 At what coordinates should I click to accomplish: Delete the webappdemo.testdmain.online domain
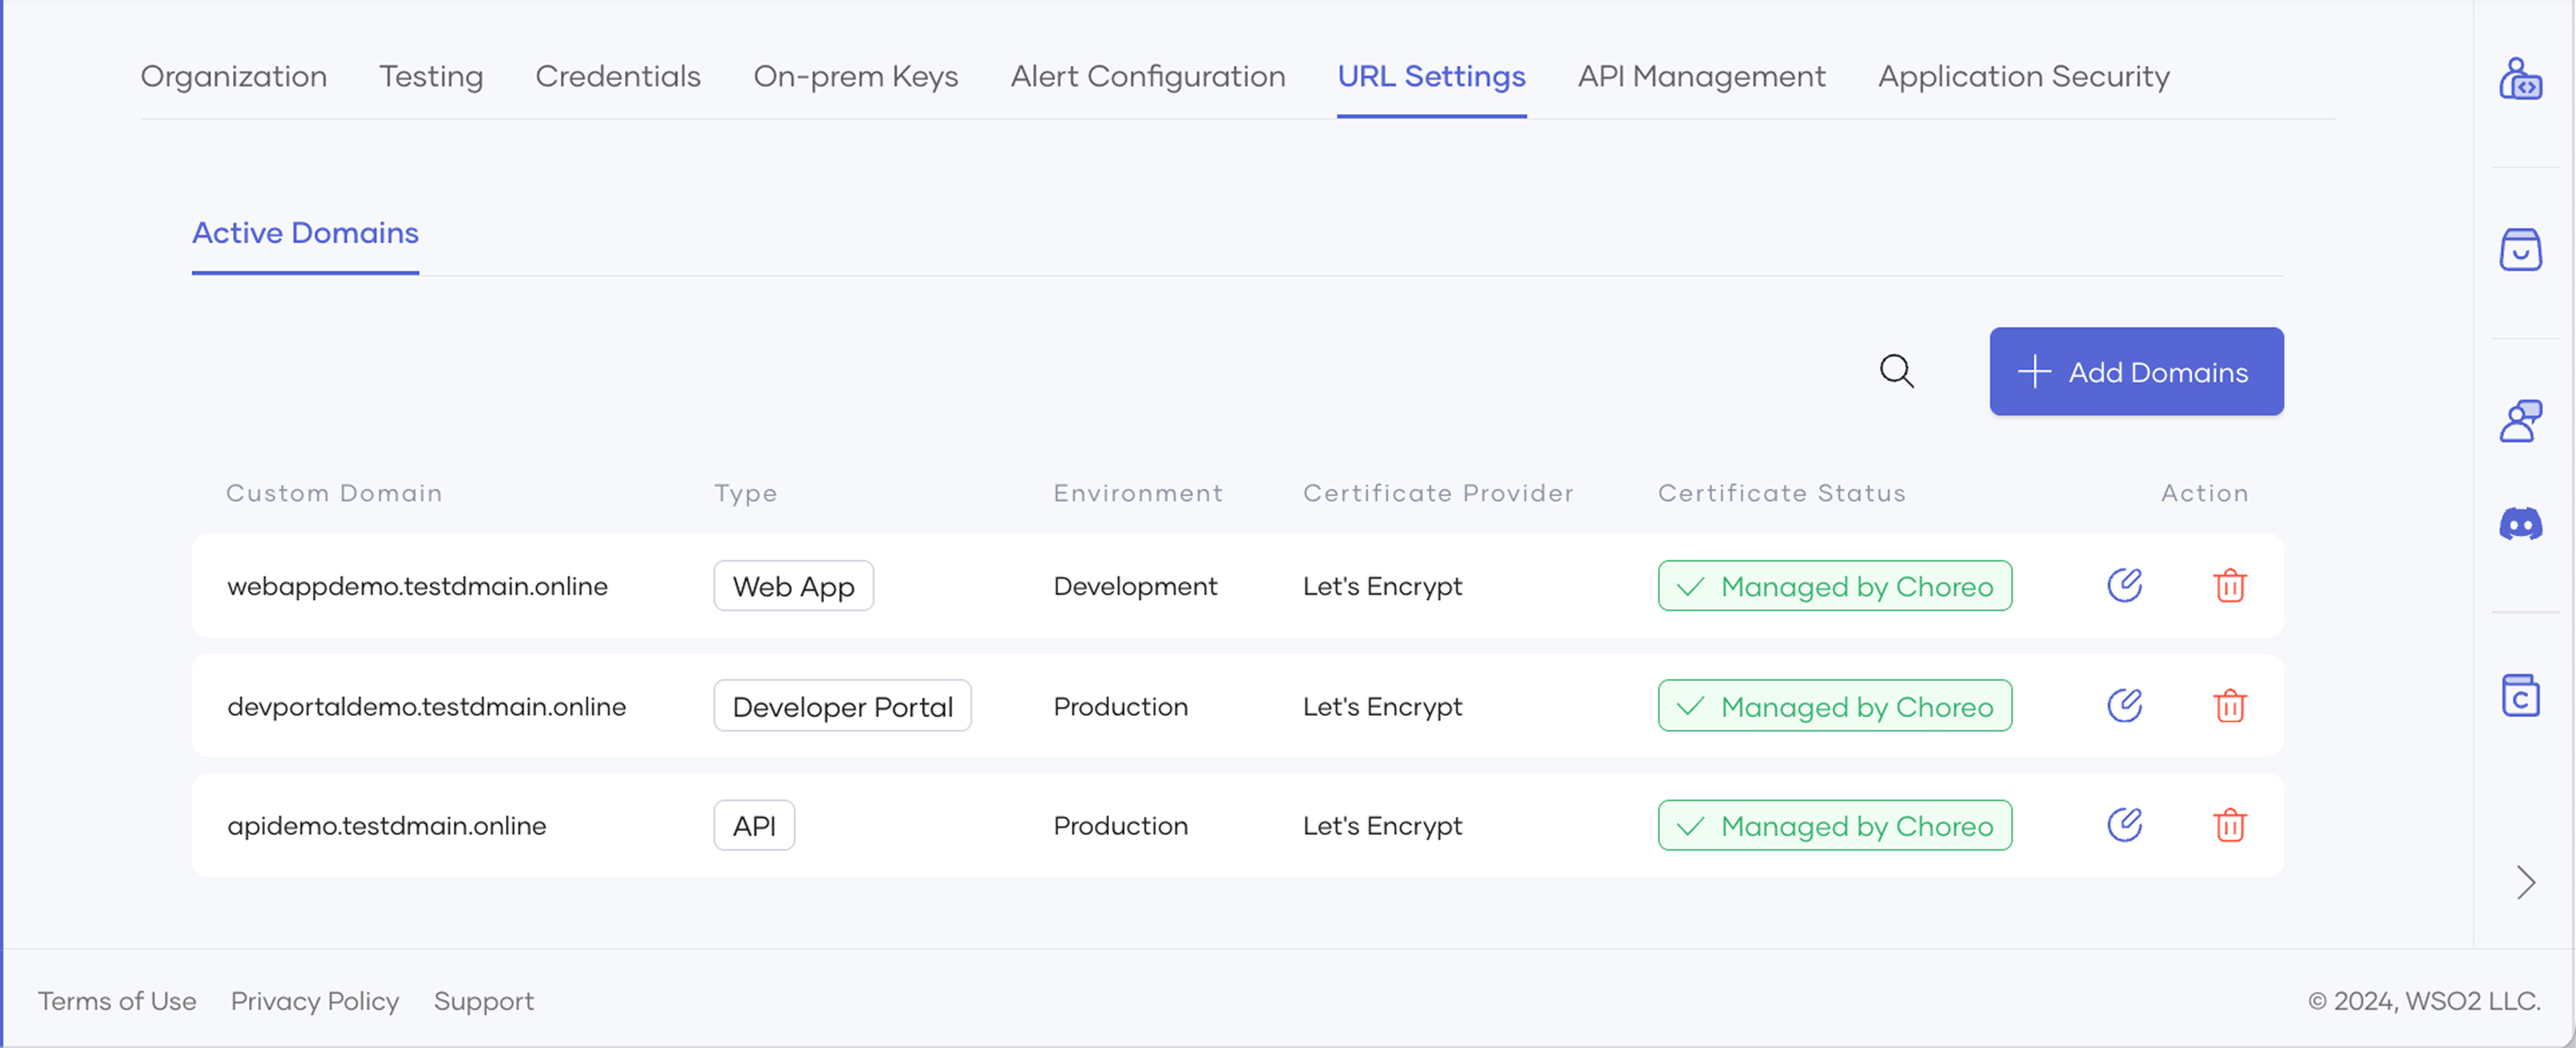(2229, 585)
